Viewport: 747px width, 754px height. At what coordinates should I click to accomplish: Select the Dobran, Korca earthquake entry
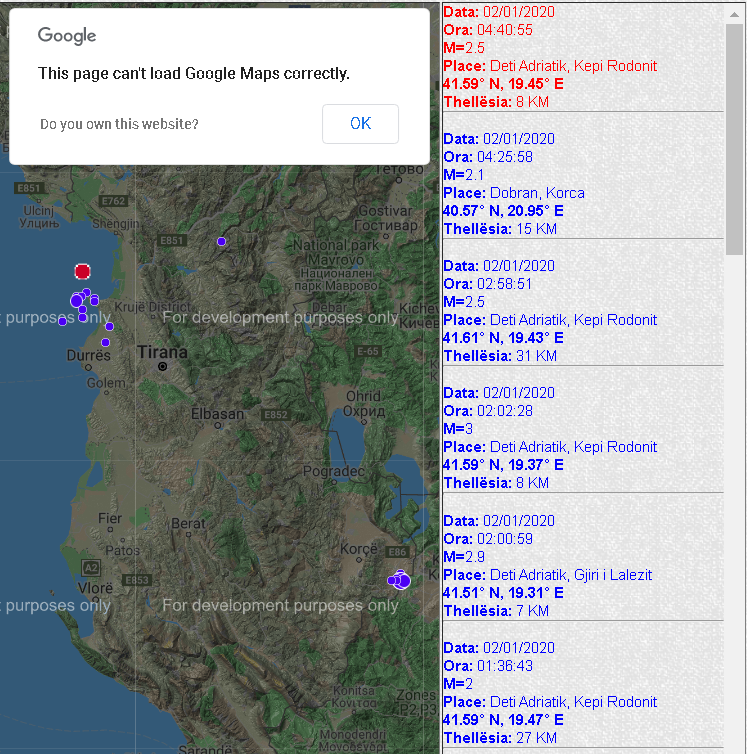click(583, 184)
